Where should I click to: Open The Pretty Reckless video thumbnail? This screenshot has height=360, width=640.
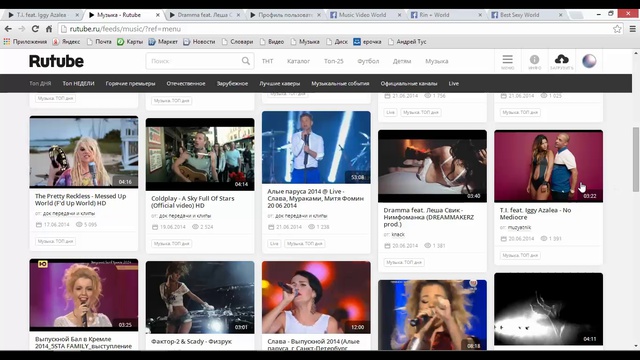click(x=84, y=152)
